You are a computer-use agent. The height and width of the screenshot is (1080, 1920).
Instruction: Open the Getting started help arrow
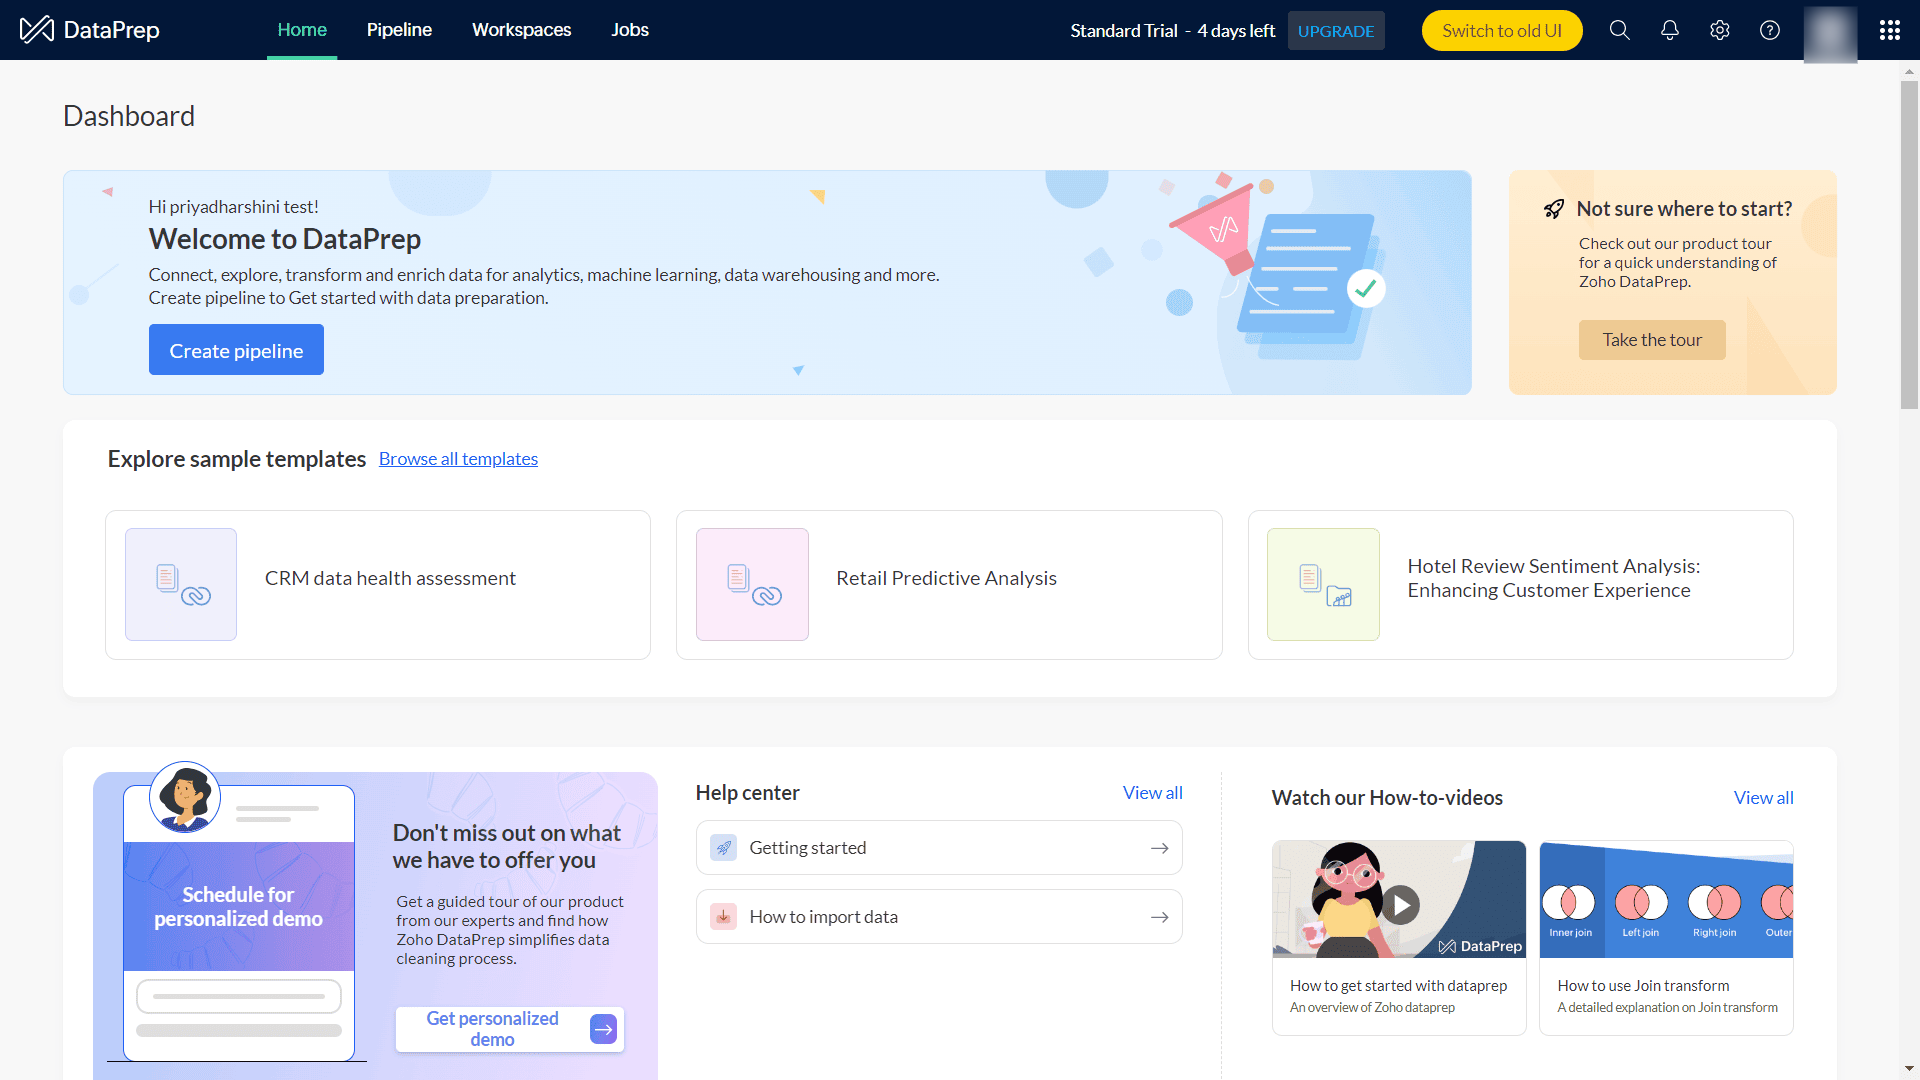pos(1159,848)
